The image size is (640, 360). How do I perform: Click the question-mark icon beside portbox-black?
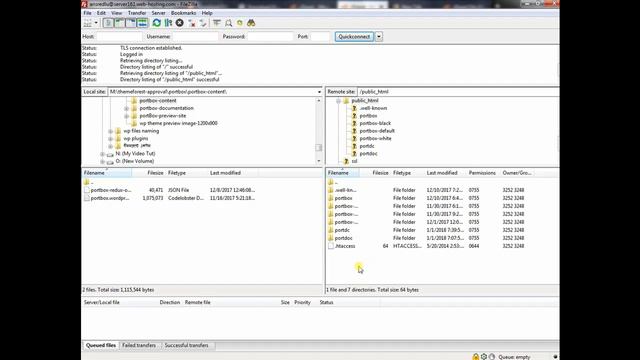coord(354,123)
